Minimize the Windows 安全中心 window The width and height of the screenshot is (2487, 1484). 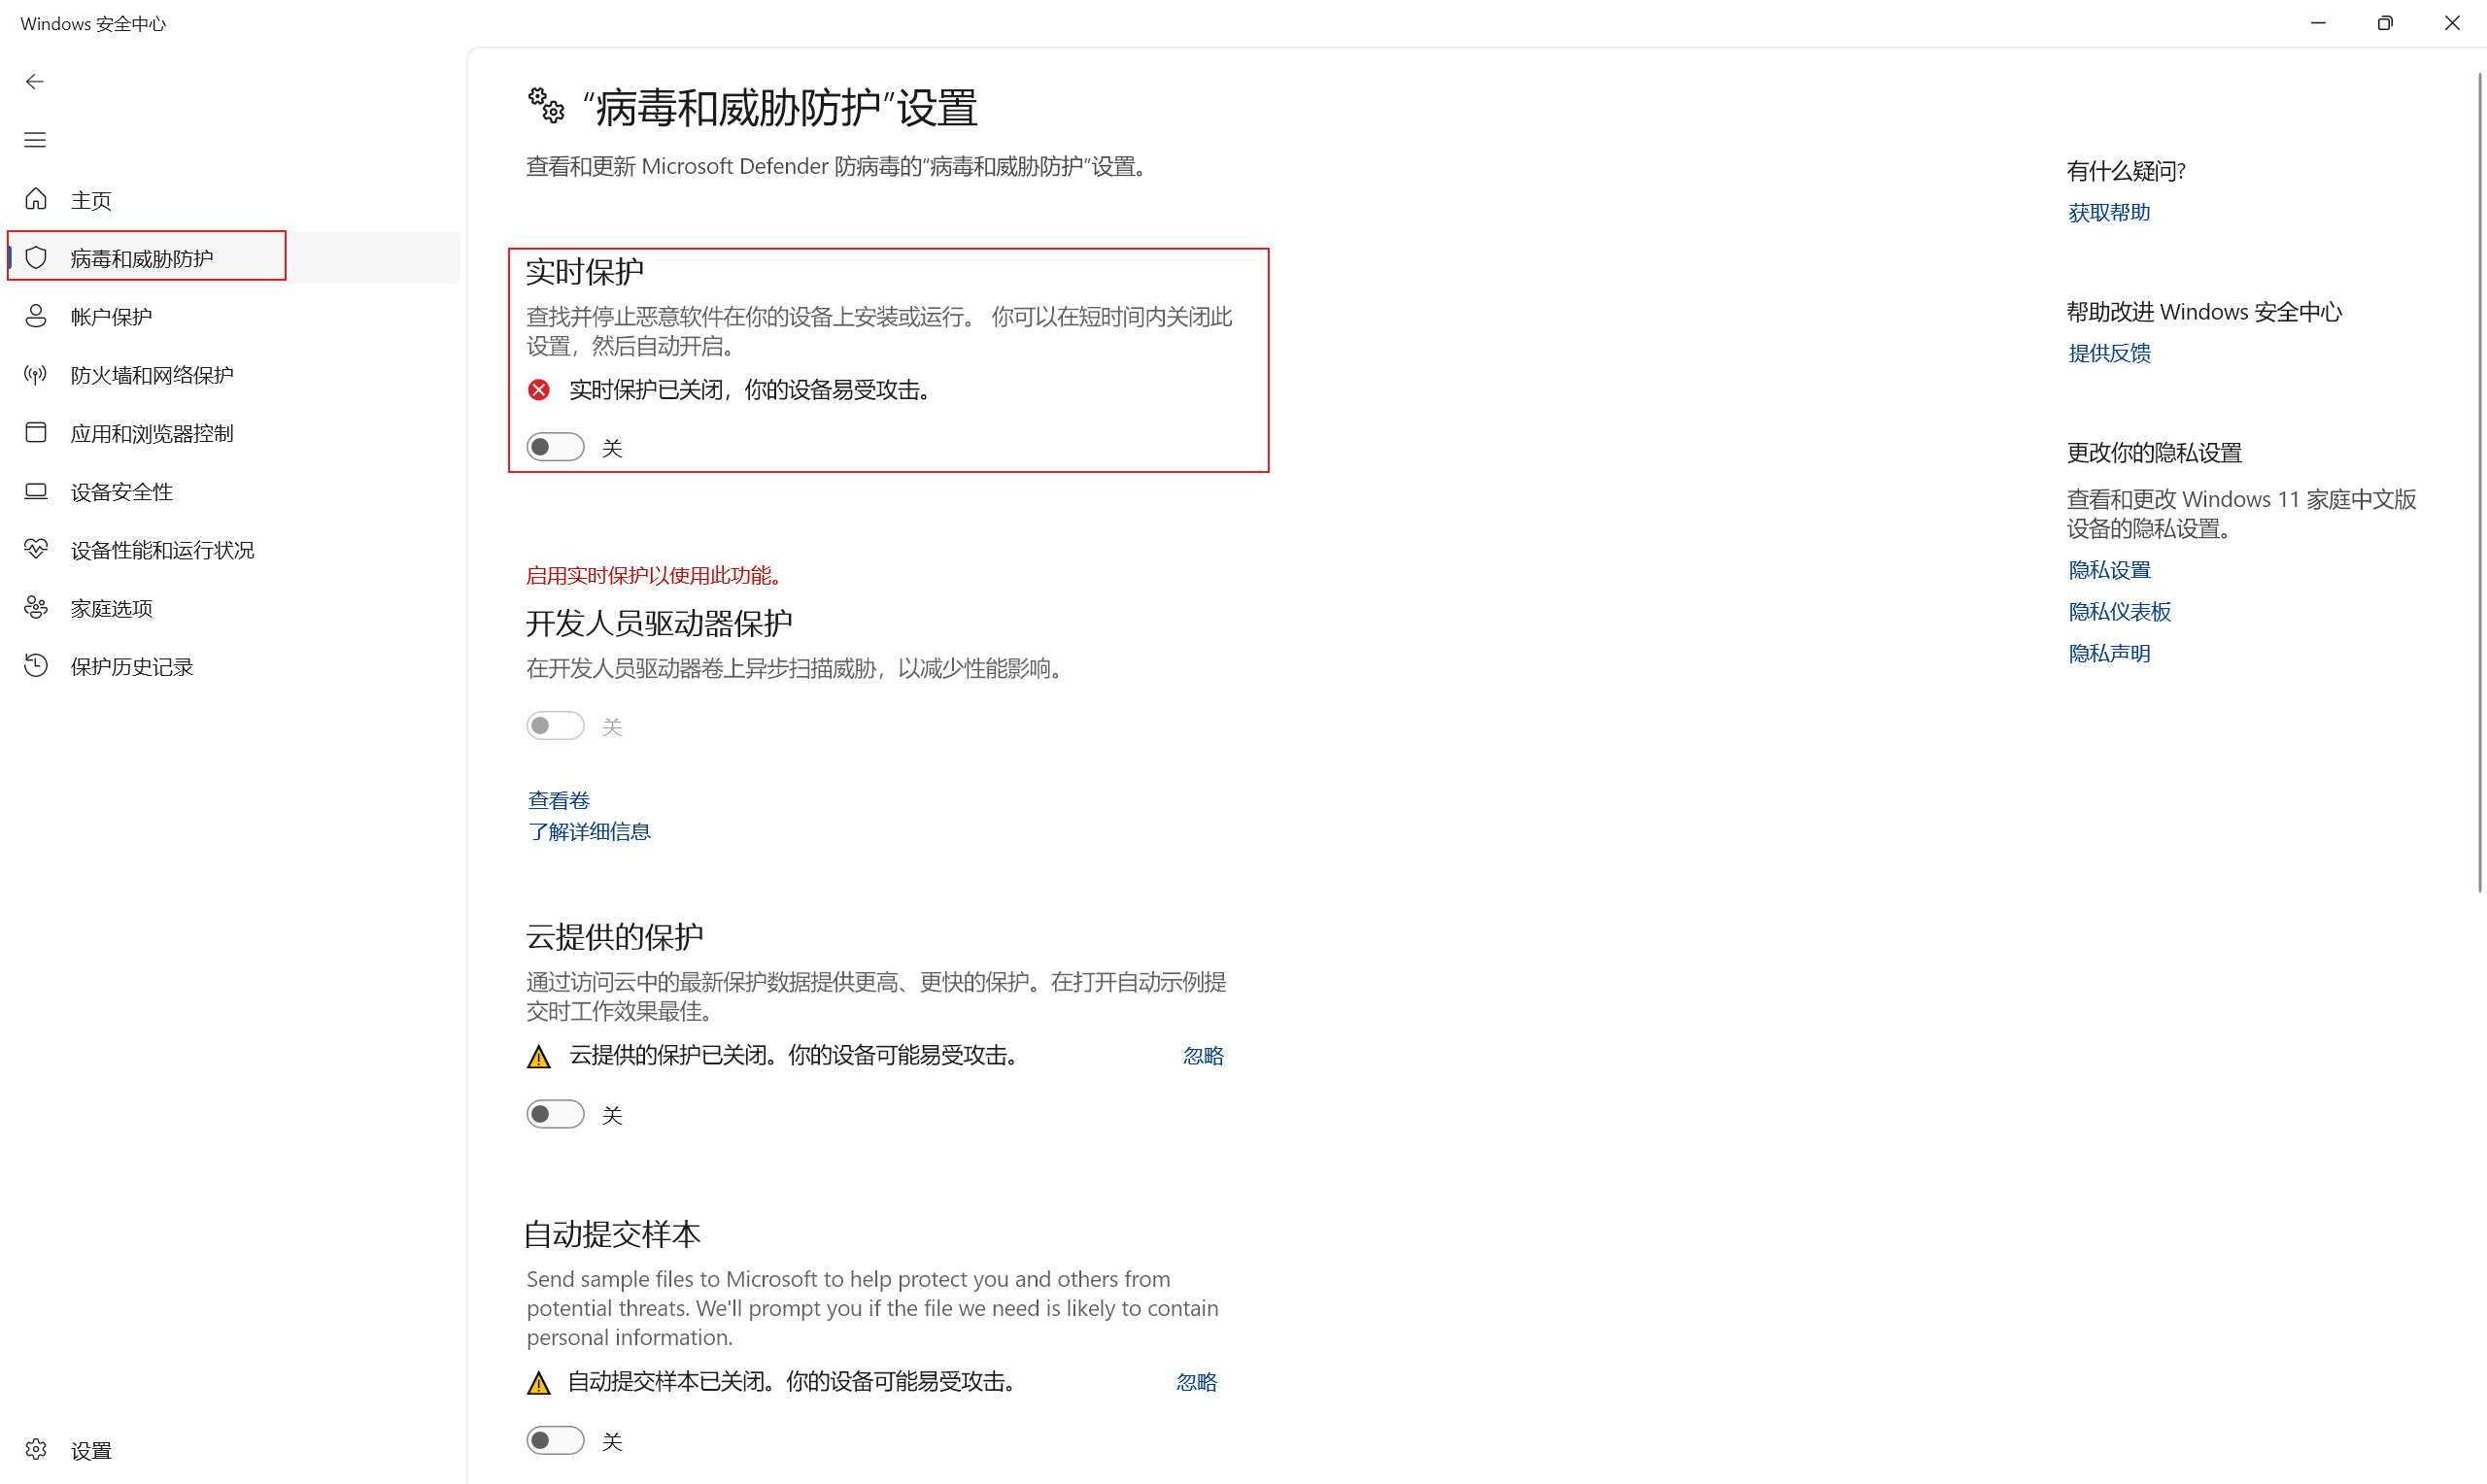click(x=2318, y=23)
